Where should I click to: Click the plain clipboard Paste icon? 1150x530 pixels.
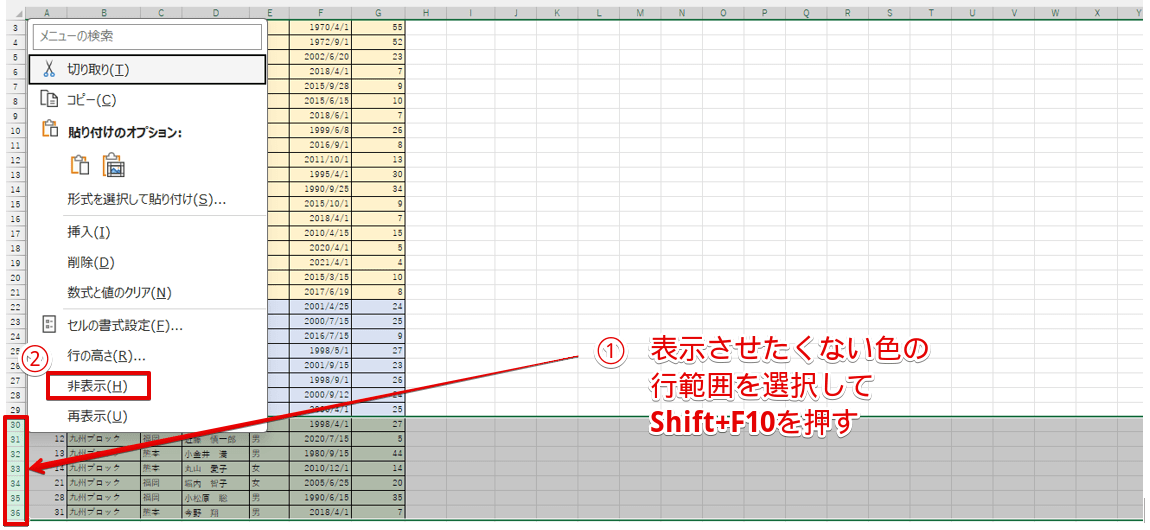coord(79,165)
